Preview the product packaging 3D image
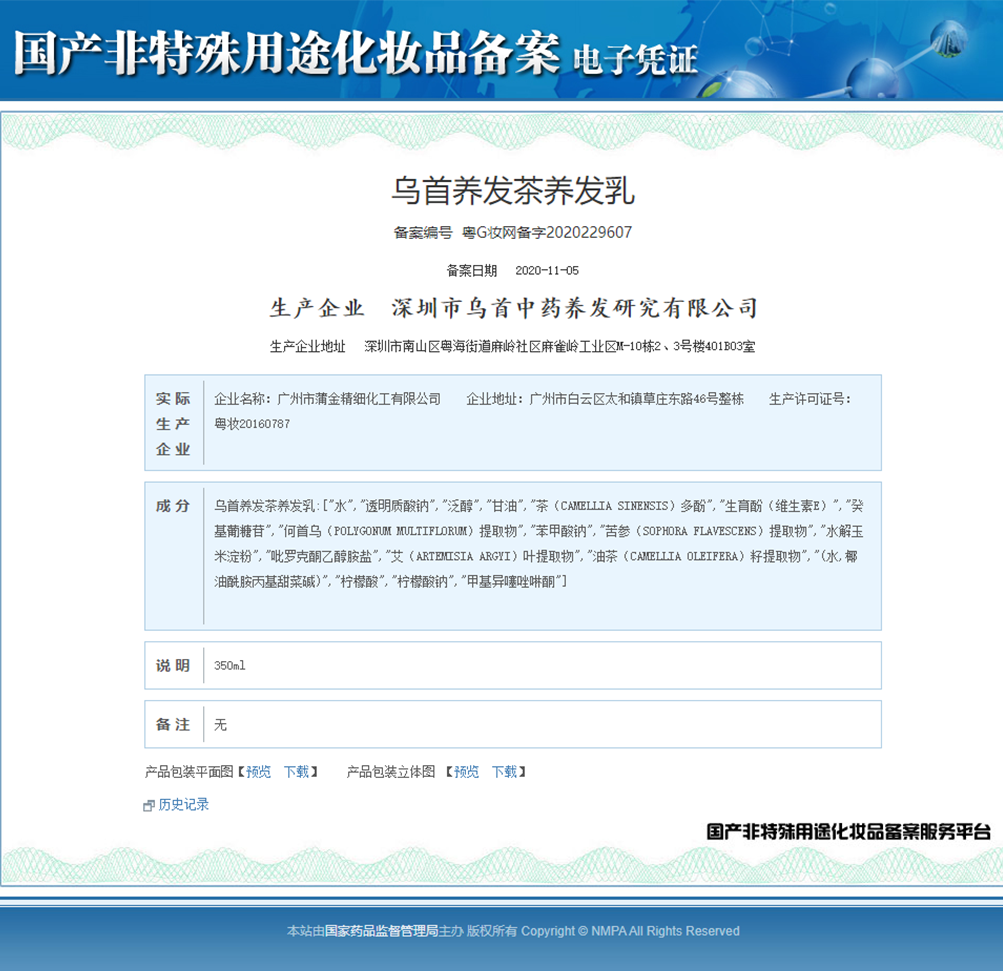The height and width of the screenshot is (971, 1003). click(466, 772)
